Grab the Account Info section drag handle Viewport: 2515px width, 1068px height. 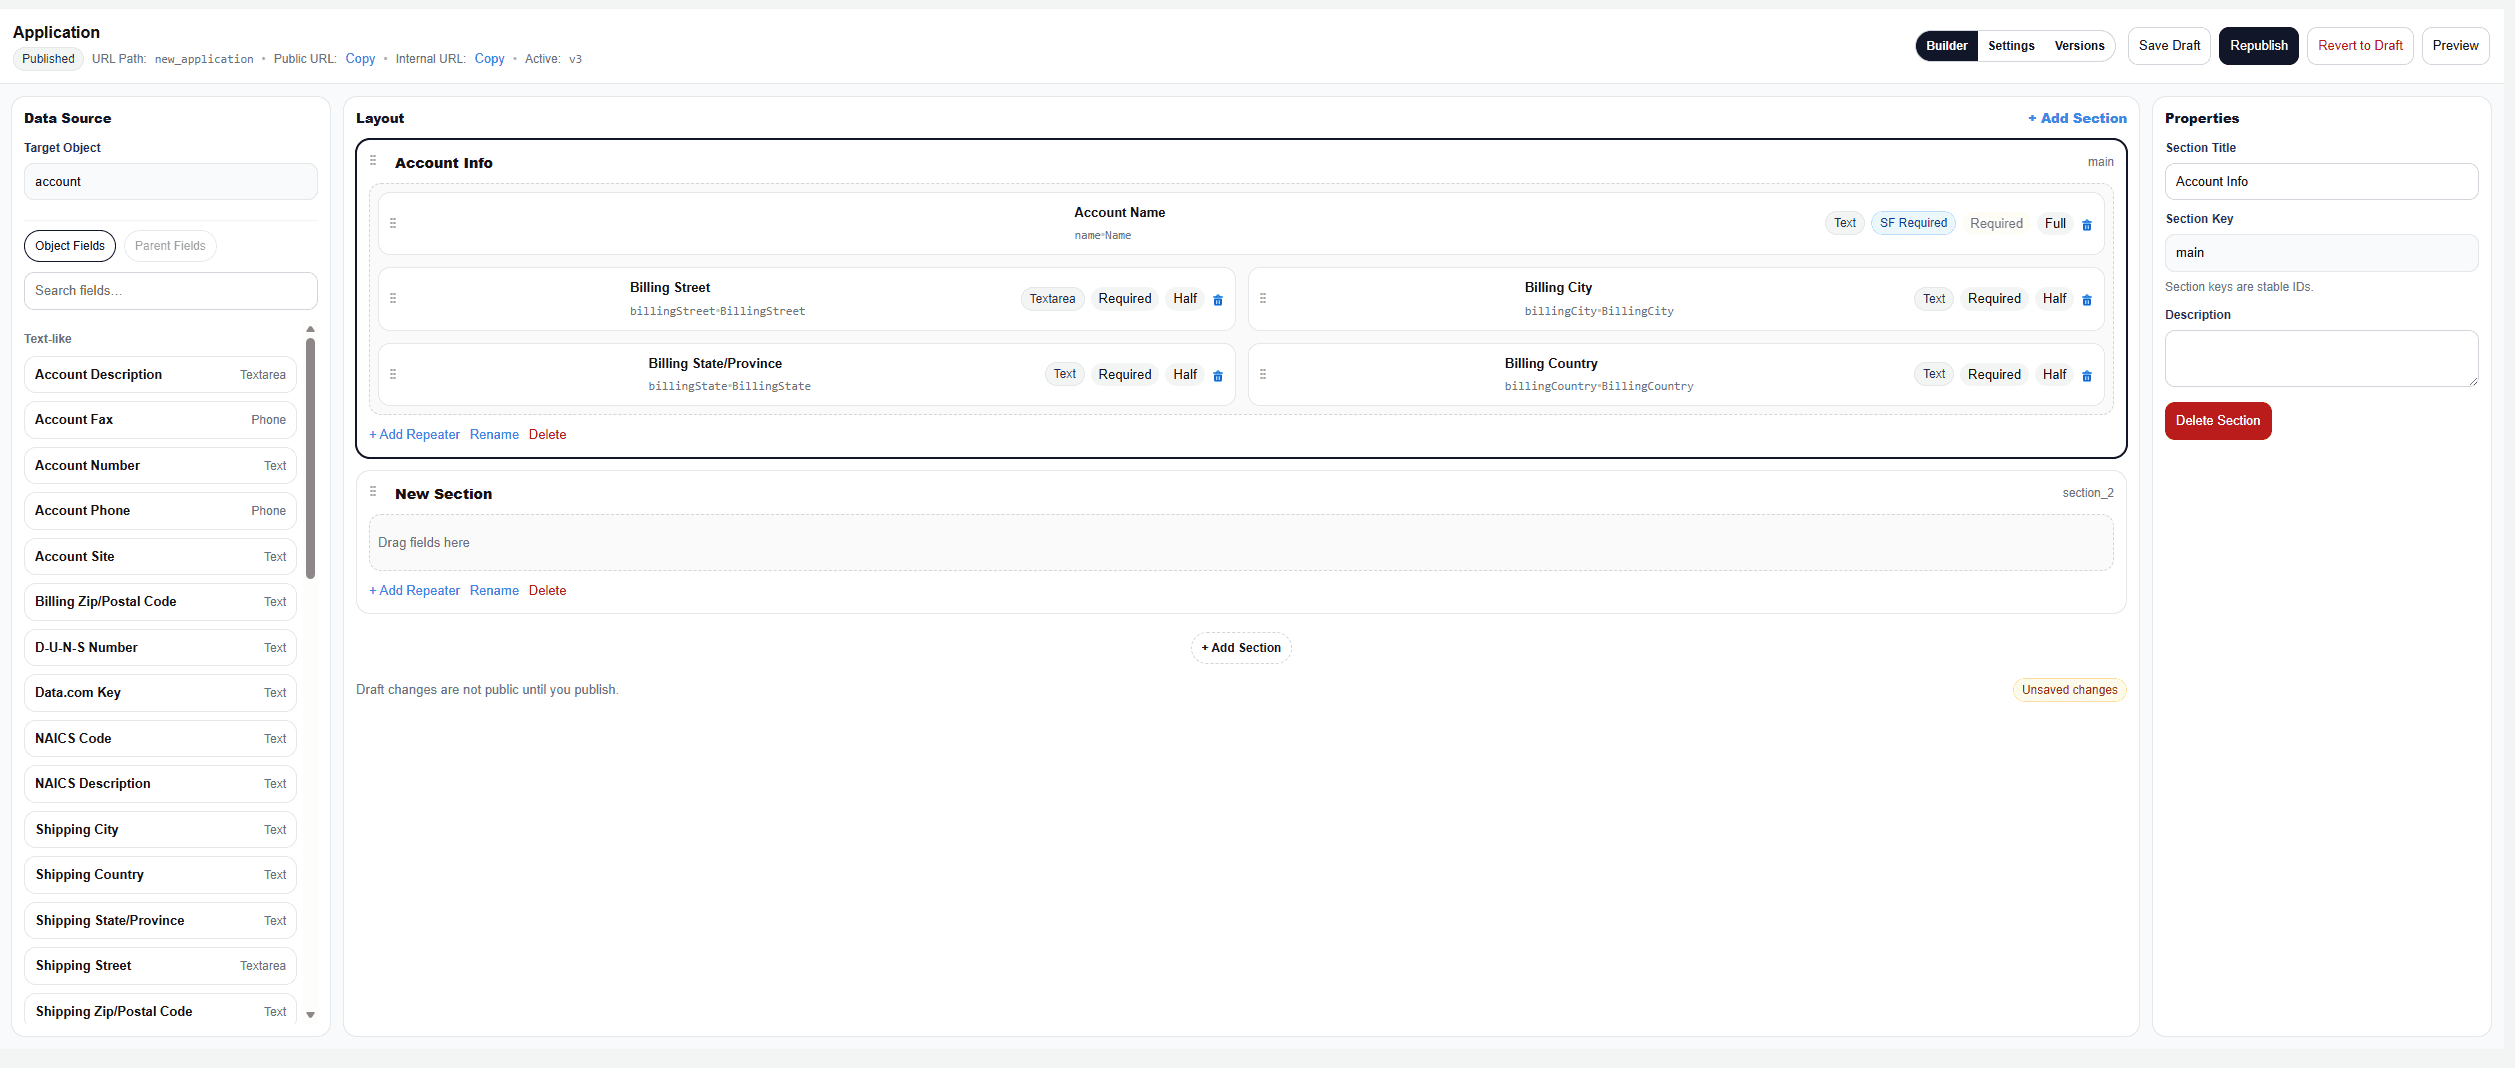click(x=373, y=161)
